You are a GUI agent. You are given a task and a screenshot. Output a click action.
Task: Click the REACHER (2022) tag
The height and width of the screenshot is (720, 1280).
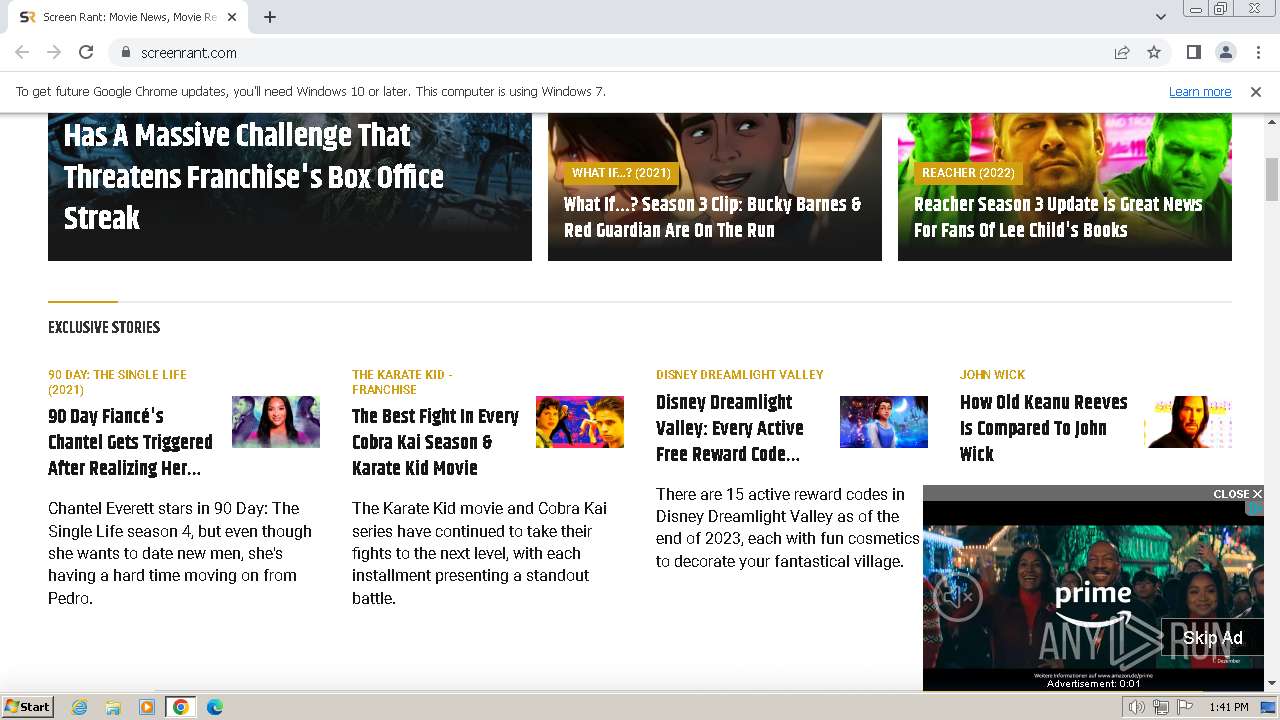point(968,173)
